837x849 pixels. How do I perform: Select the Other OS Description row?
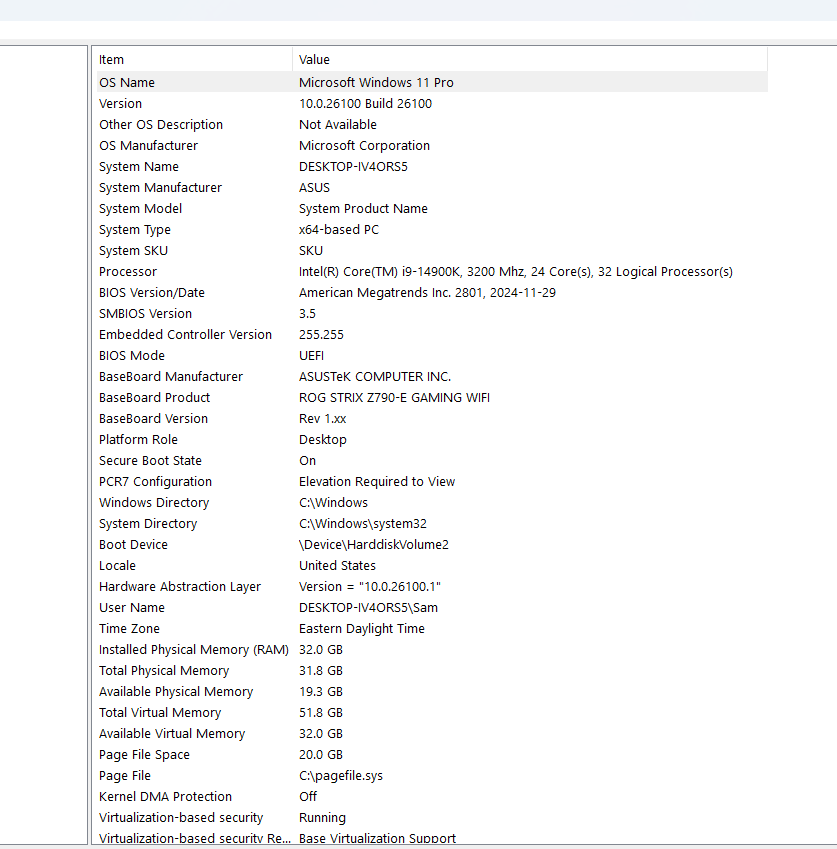432,125
